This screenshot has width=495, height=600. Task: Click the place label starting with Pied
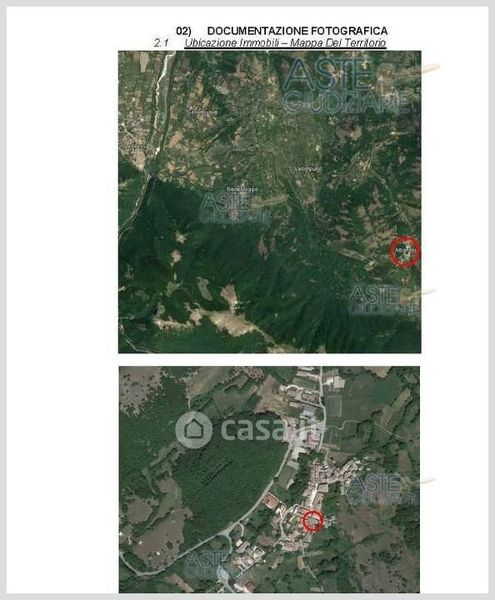(242, 189)
